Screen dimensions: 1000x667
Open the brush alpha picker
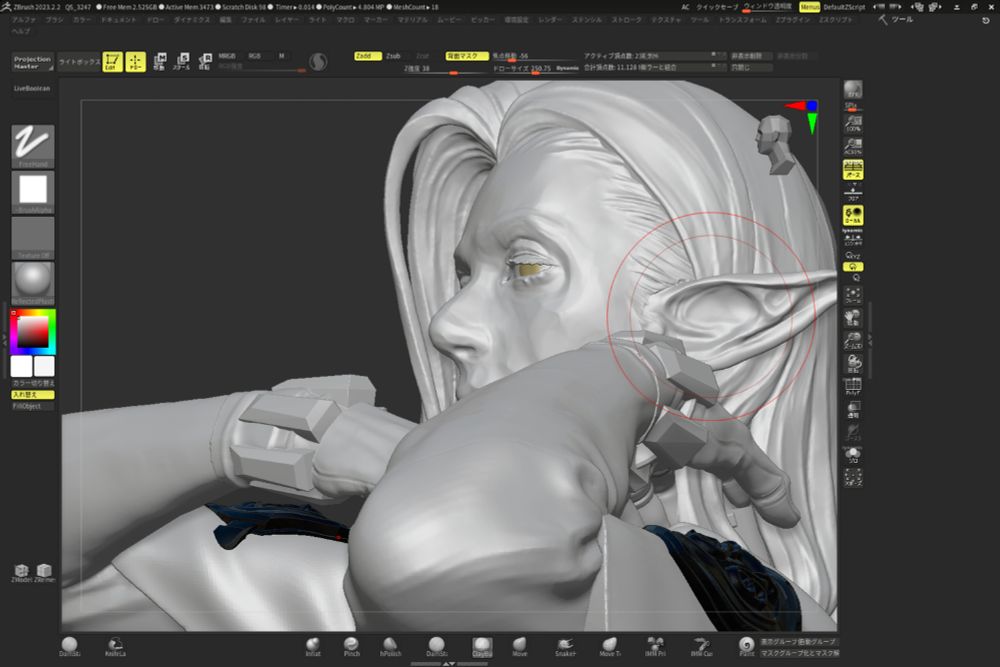pyautogui.click(x=33, y=191)
